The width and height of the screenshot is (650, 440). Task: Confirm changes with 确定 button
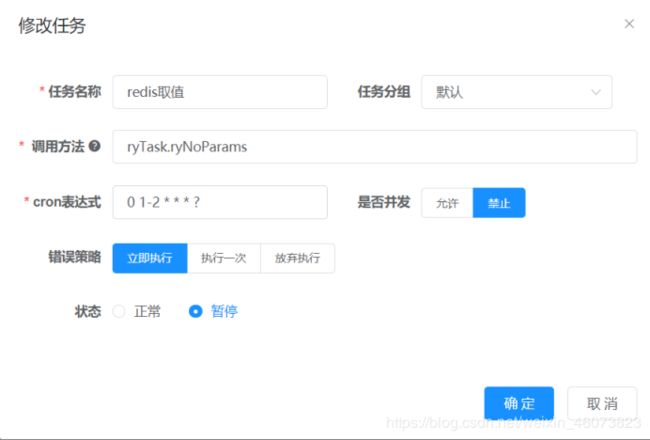[x=519, y=403]
